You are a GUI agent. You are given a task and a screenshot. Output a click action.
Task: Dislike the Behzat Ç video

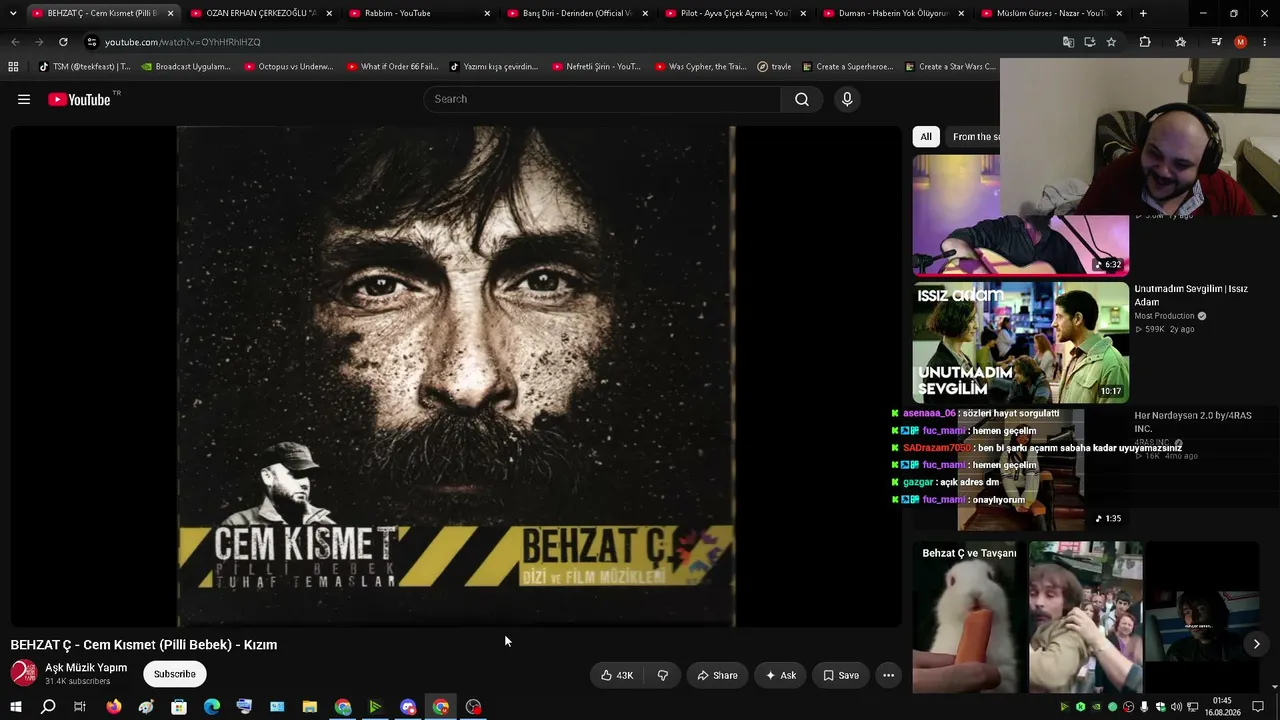tap(662, 675)
